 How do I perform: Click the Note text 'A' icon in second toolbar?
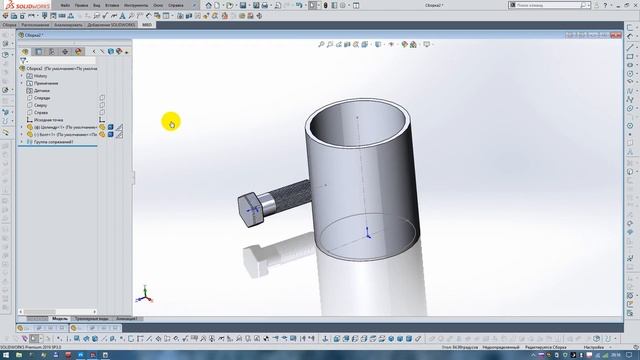click(x=122, y=16)
